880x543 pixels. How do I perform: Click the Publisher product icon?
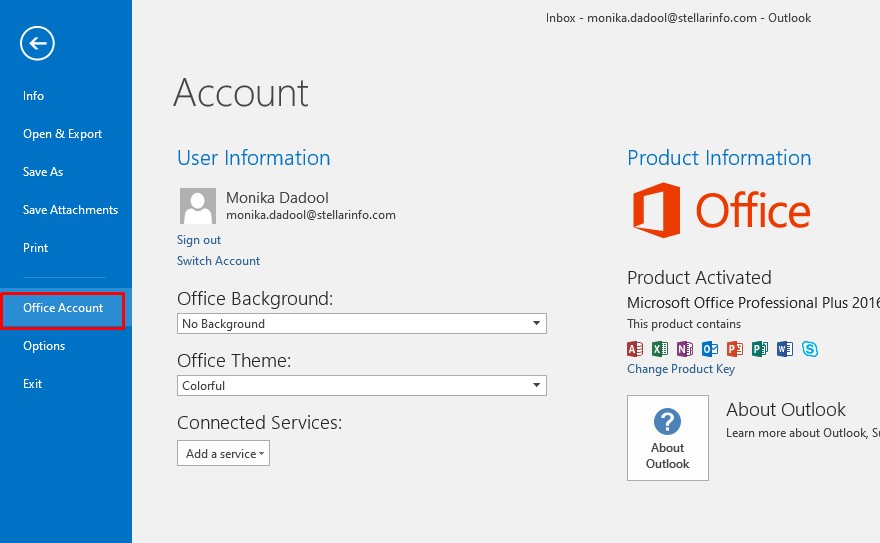tap(760, 349)
